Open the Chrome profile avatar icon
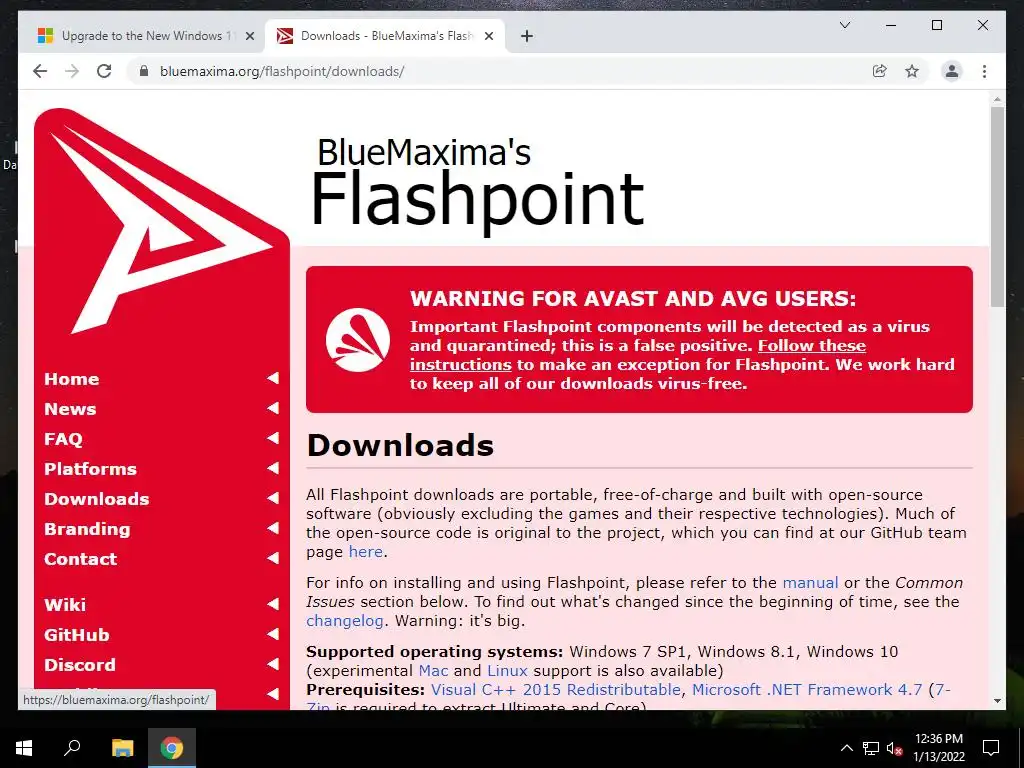Viewport: 1024px width, 768px height. 952,71
